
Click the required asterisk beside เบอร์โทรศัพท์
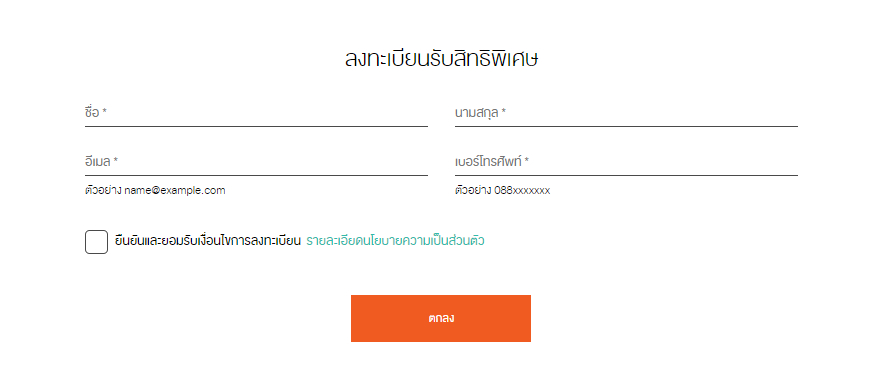click(527, 161)
